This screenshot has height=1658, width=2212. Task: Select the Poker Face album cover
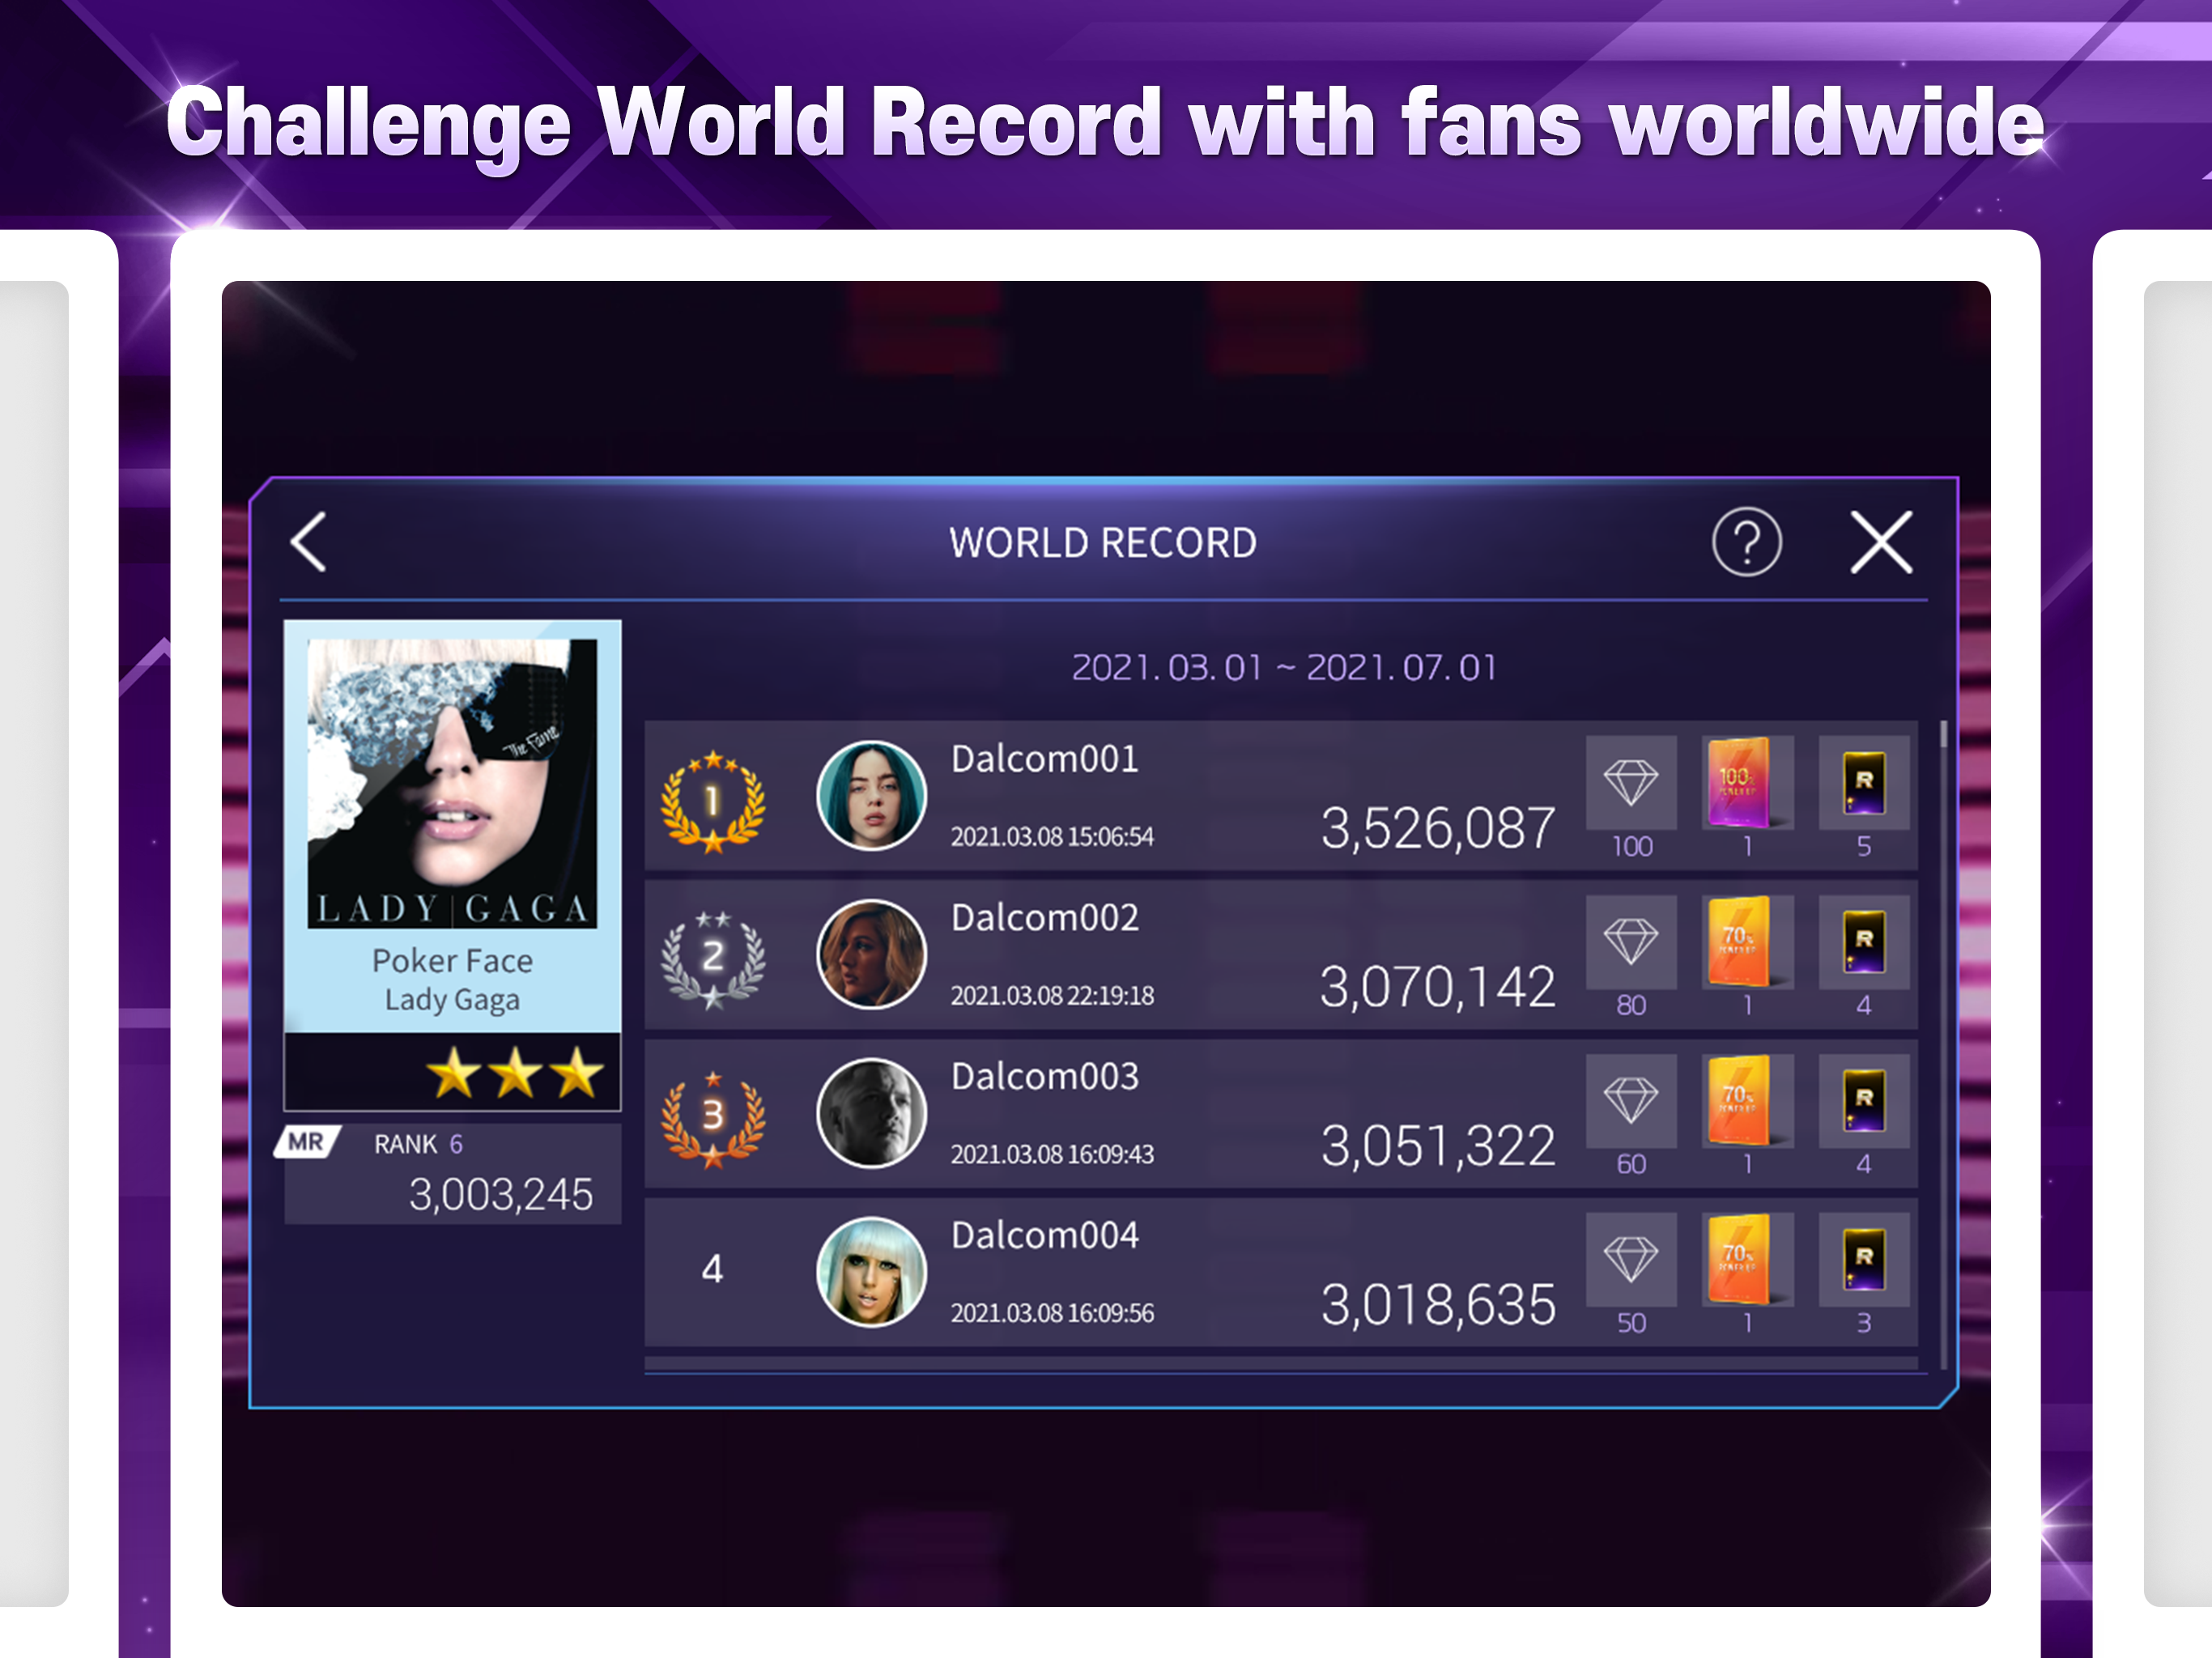coord(452,783)
